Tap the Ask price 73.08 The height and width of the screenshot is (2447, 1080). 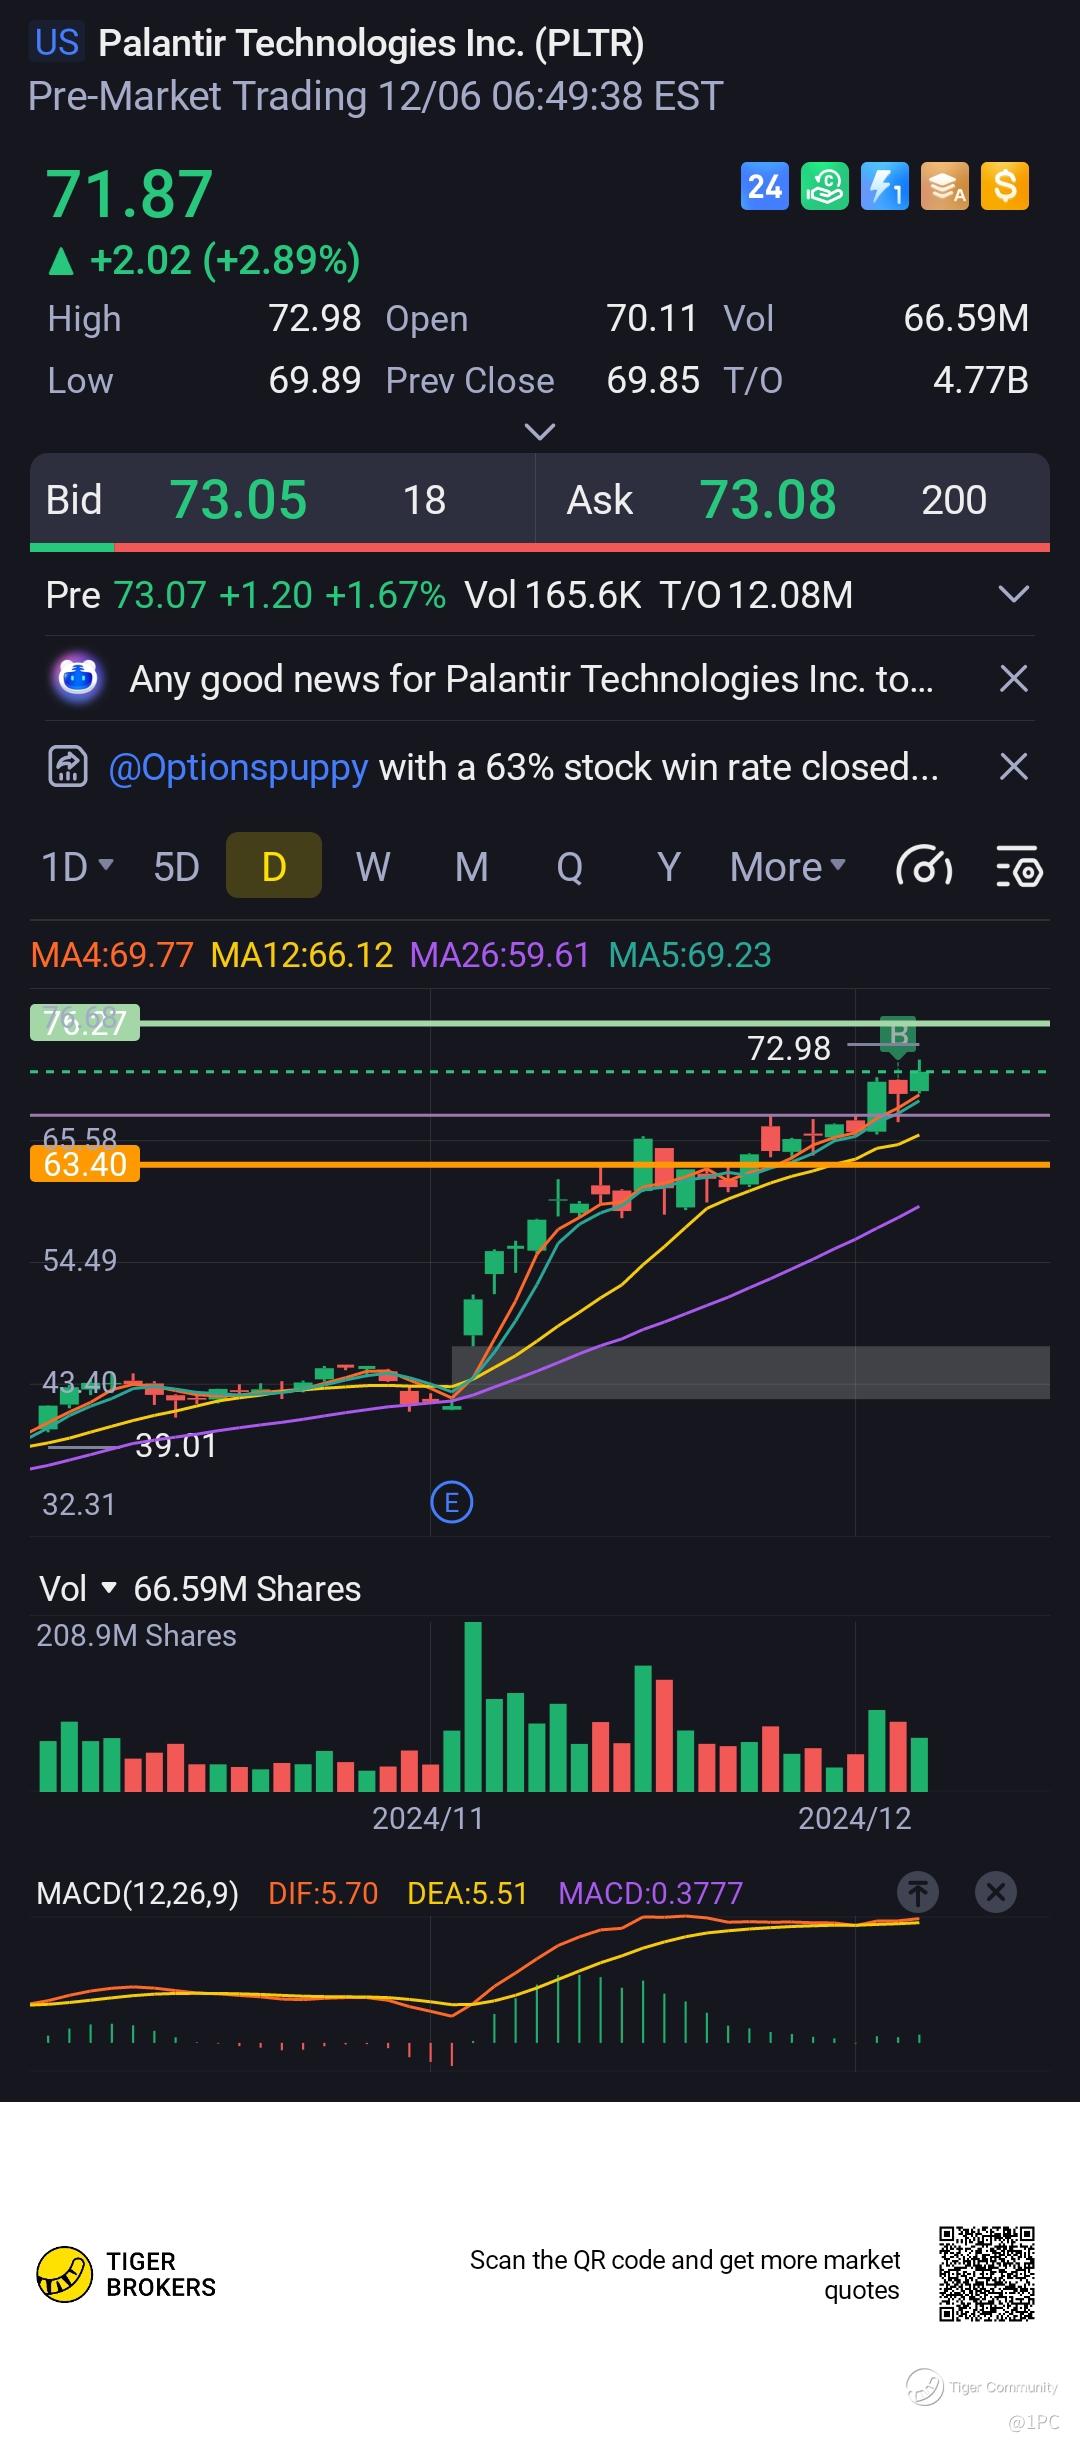tap(768, 500)
